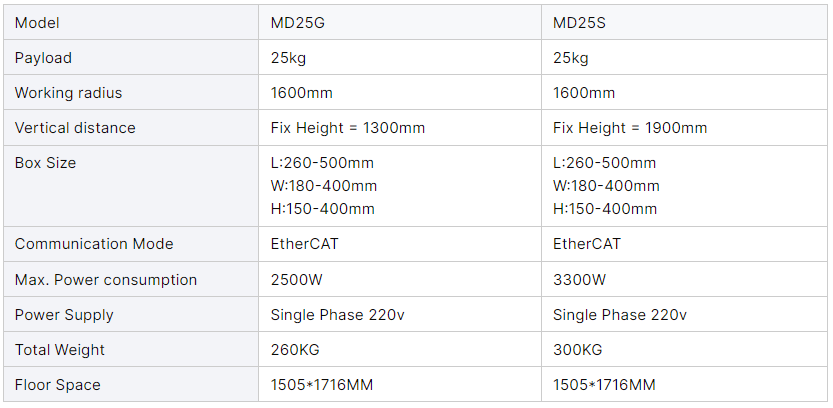Click the MD25S 1600mm working radius value

584,93
